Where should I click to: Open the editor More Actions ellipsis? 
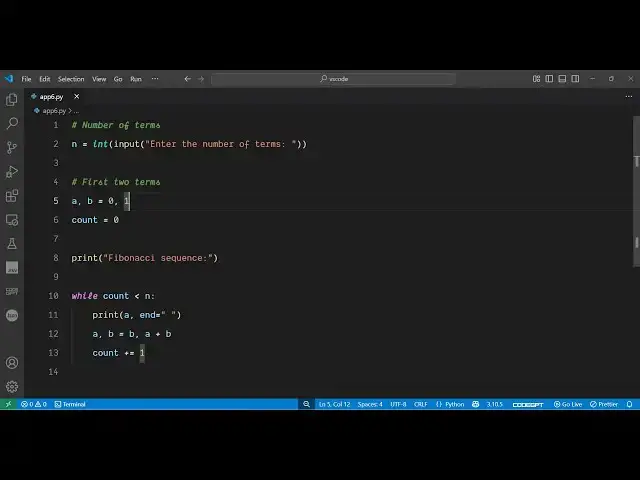[629, 96]
